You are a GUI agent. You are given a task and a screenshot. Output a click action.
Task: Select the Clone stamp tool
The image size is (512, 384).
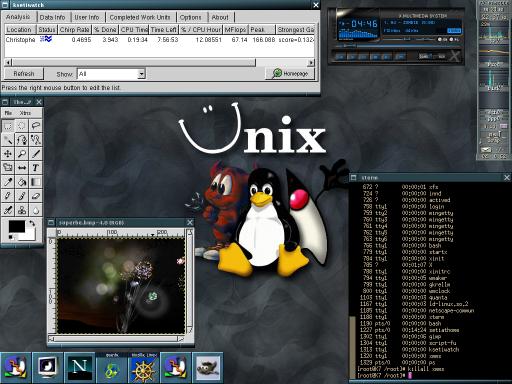[x=22, y=210]
